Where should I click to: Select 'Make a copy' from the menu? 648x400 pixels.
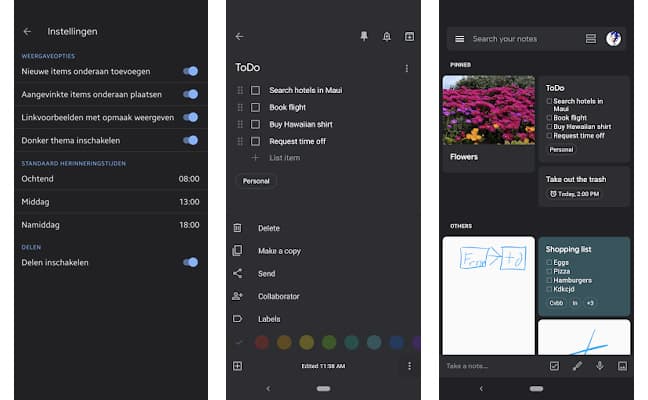(279, 251)
